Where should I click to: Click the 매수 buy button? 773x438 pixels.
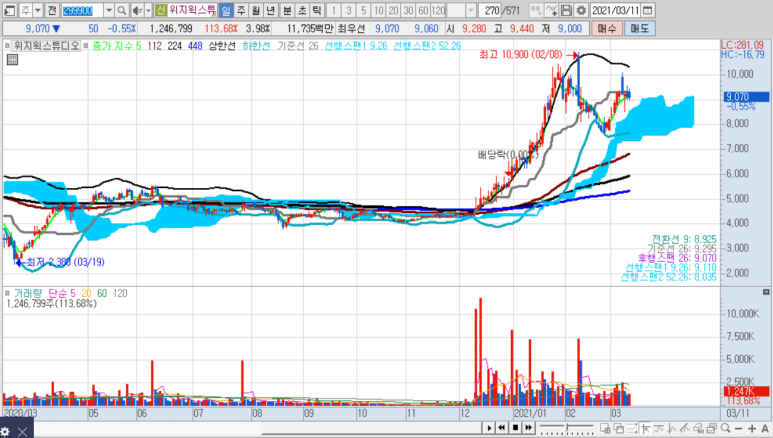(607, 29)
